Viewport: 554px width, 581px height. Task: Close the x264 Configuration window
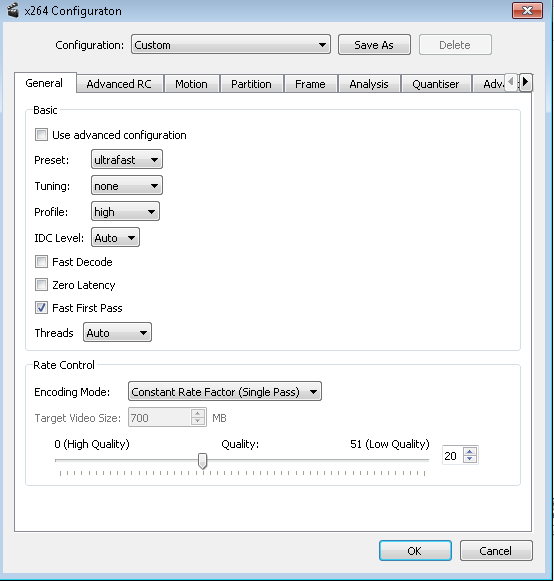tap(527, 10)
